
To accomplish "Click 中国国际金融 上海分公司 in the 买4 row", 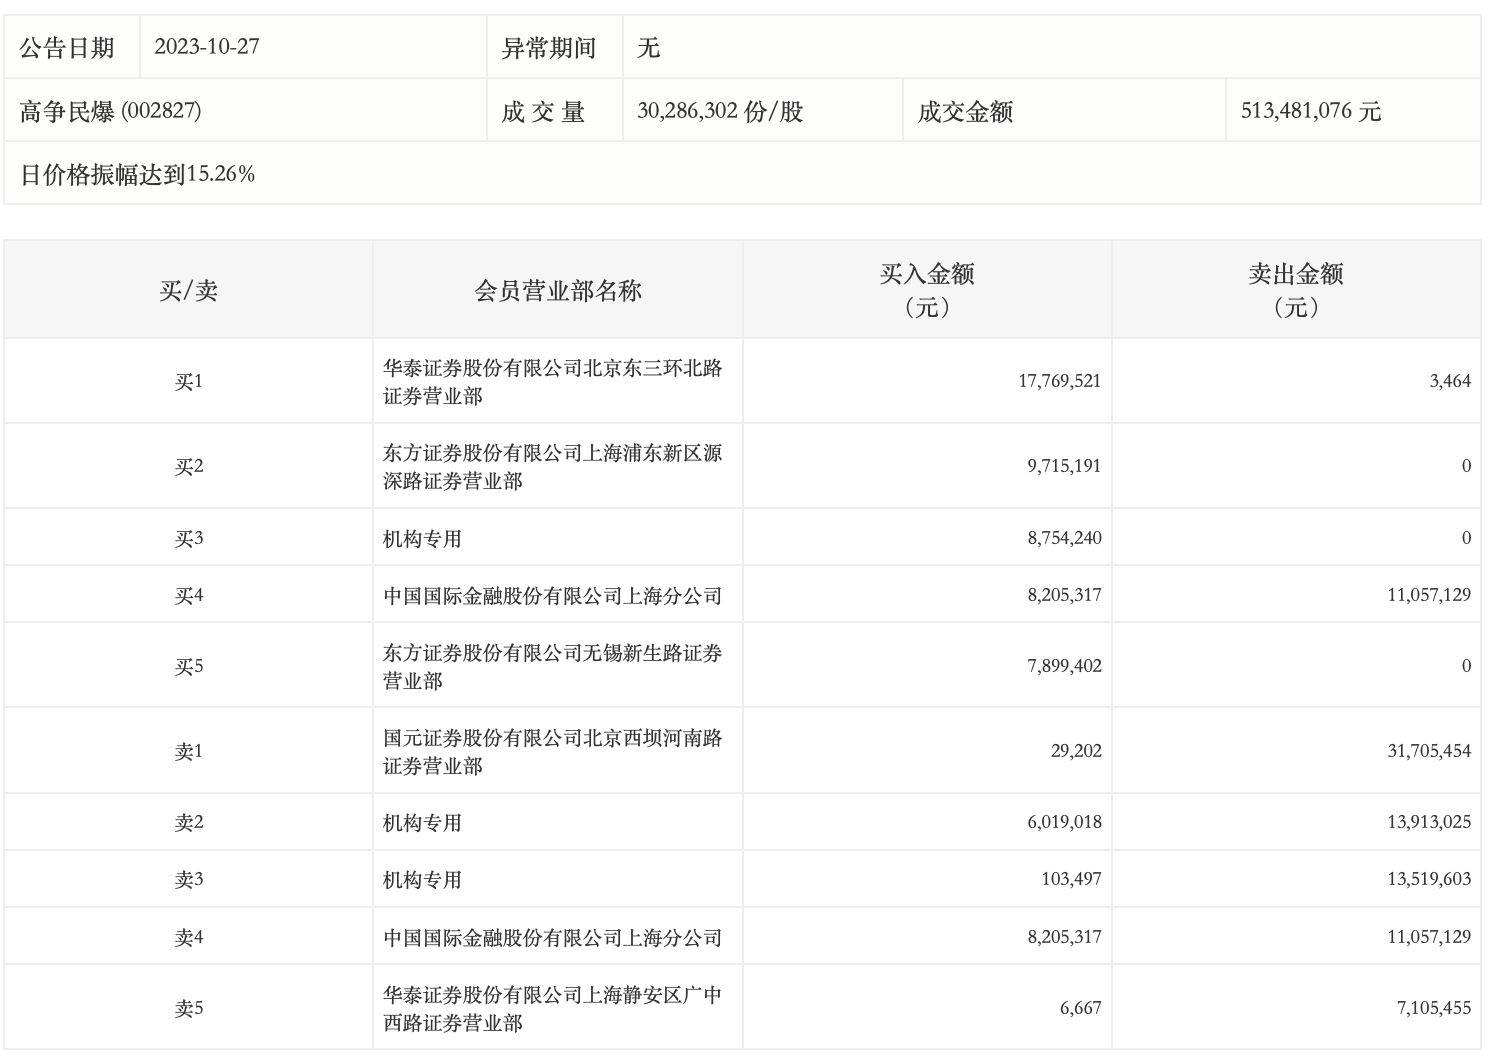I will pos(552,596).
